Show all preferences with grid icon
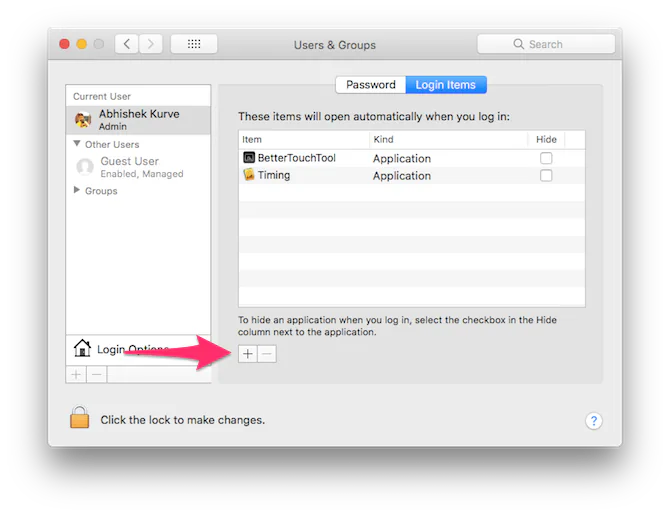The height and width of the screenshot is (515, 670). coord(194,44)
